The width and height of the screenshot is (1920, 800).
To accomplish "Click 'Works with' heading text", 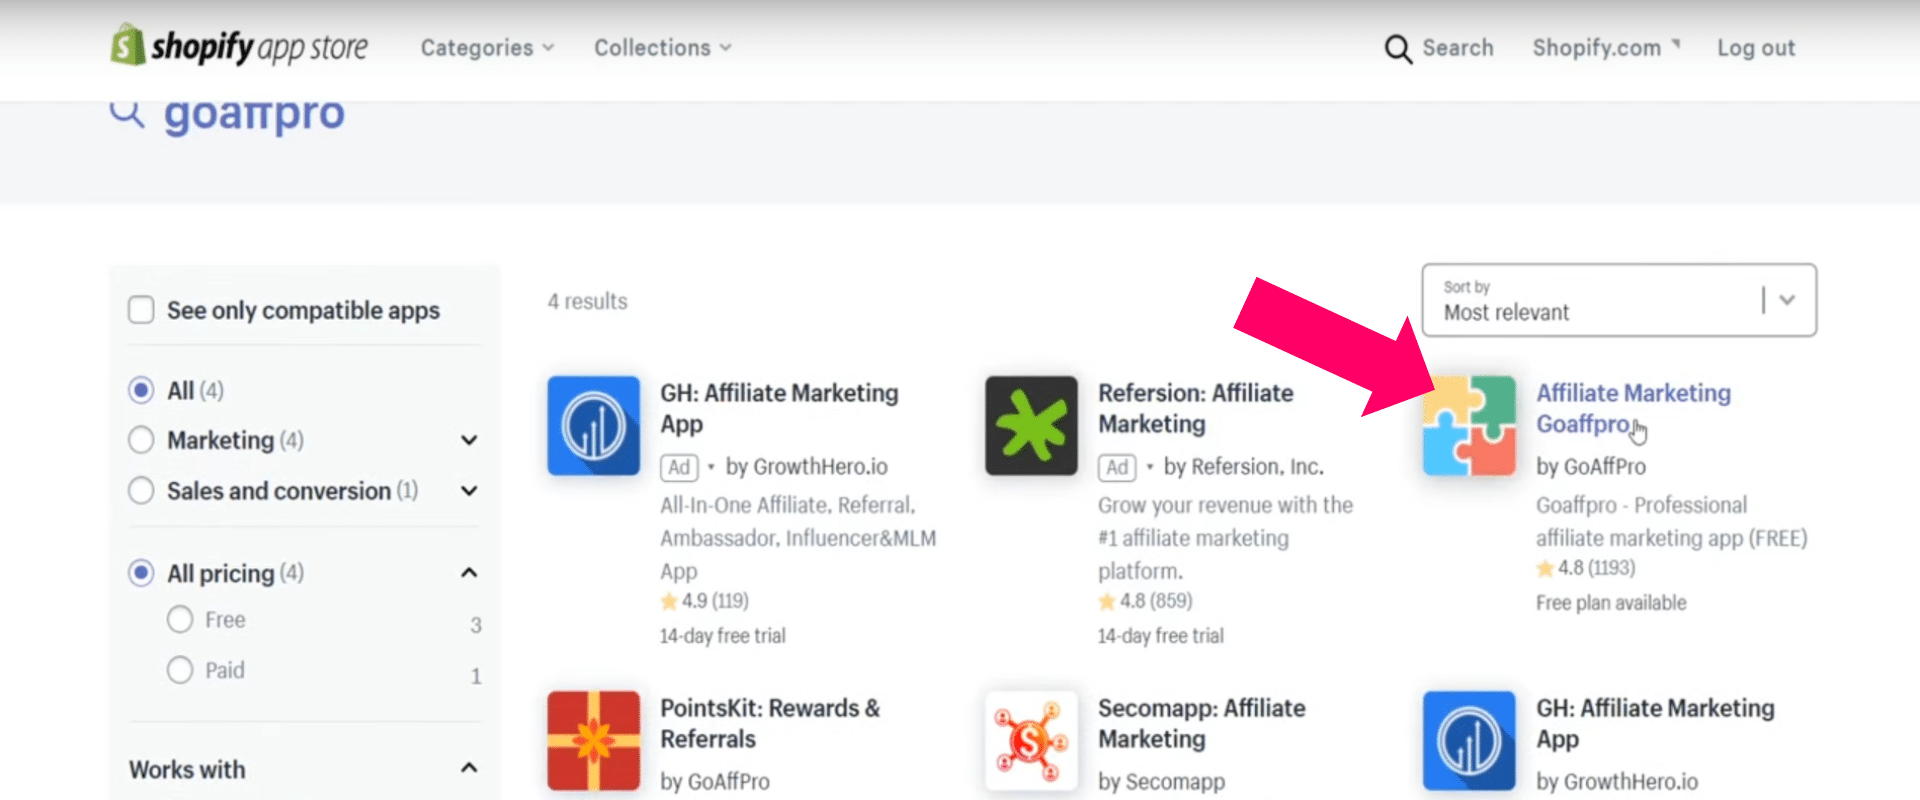I will [187, 769].
